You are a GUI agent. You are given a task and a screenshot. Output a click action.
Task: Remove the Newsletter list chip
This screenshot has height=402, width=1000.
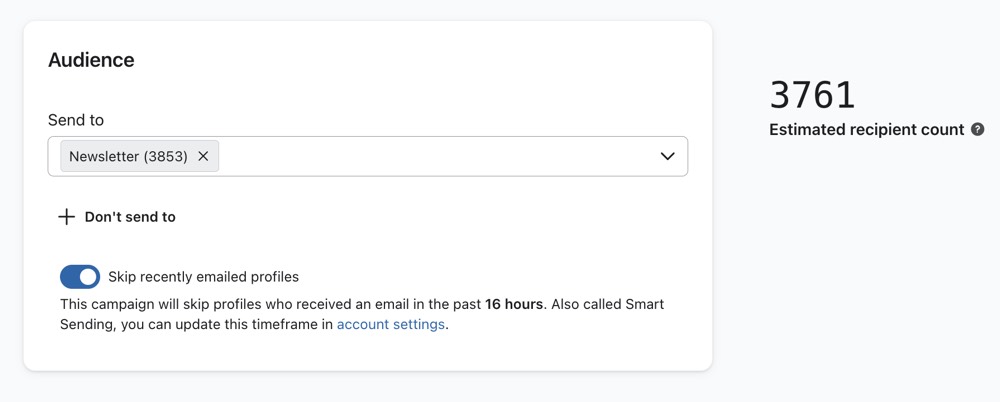203,156
